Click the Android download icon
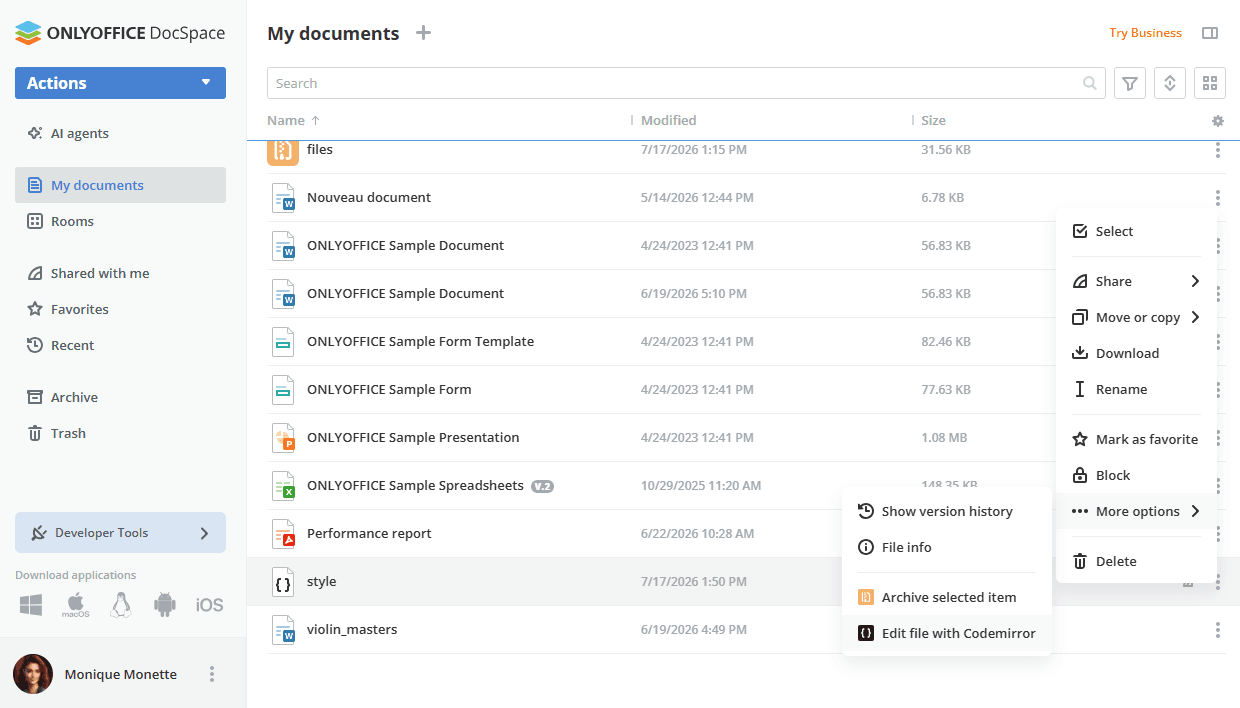The image size is (1240, 708). (x=165, y=604)
